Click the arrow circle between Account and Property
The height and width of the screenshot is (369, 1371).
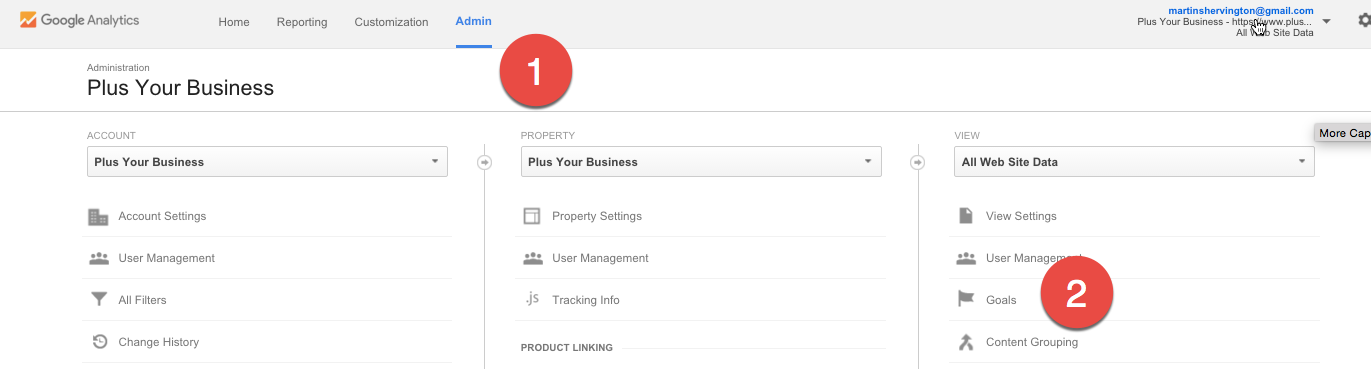(485, 162)
